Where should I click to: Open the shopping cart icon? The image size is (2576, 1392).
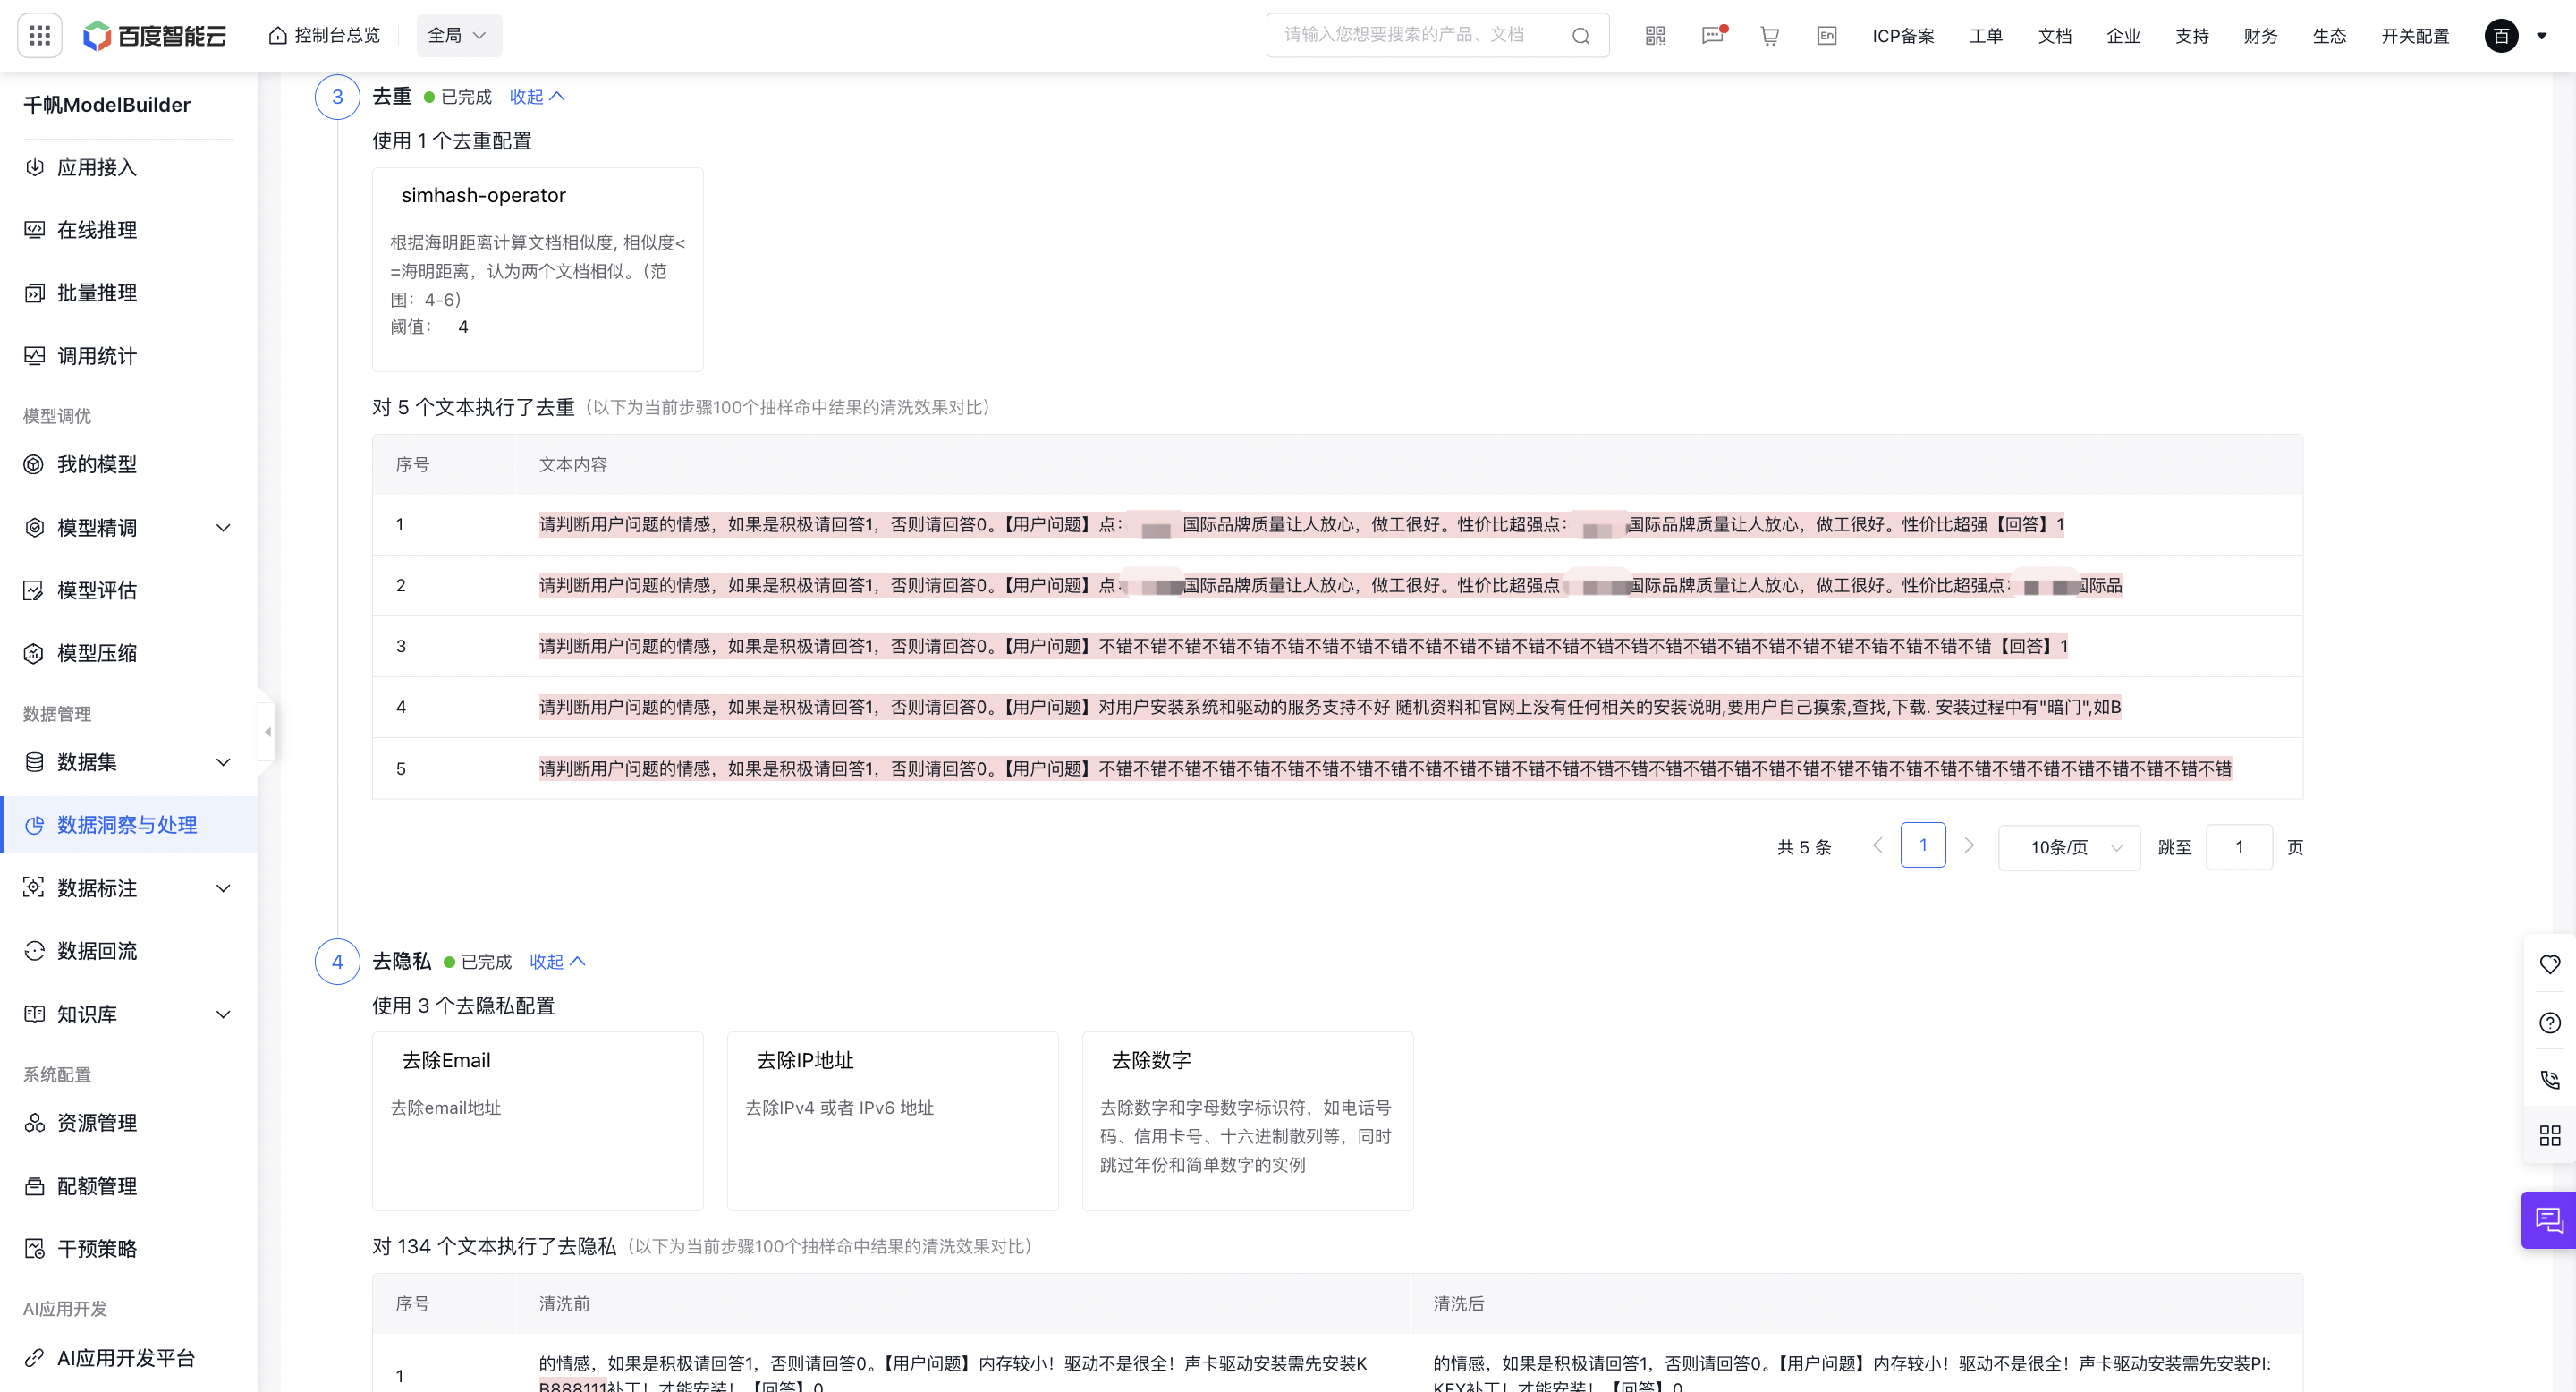[x=1769, y=36]
